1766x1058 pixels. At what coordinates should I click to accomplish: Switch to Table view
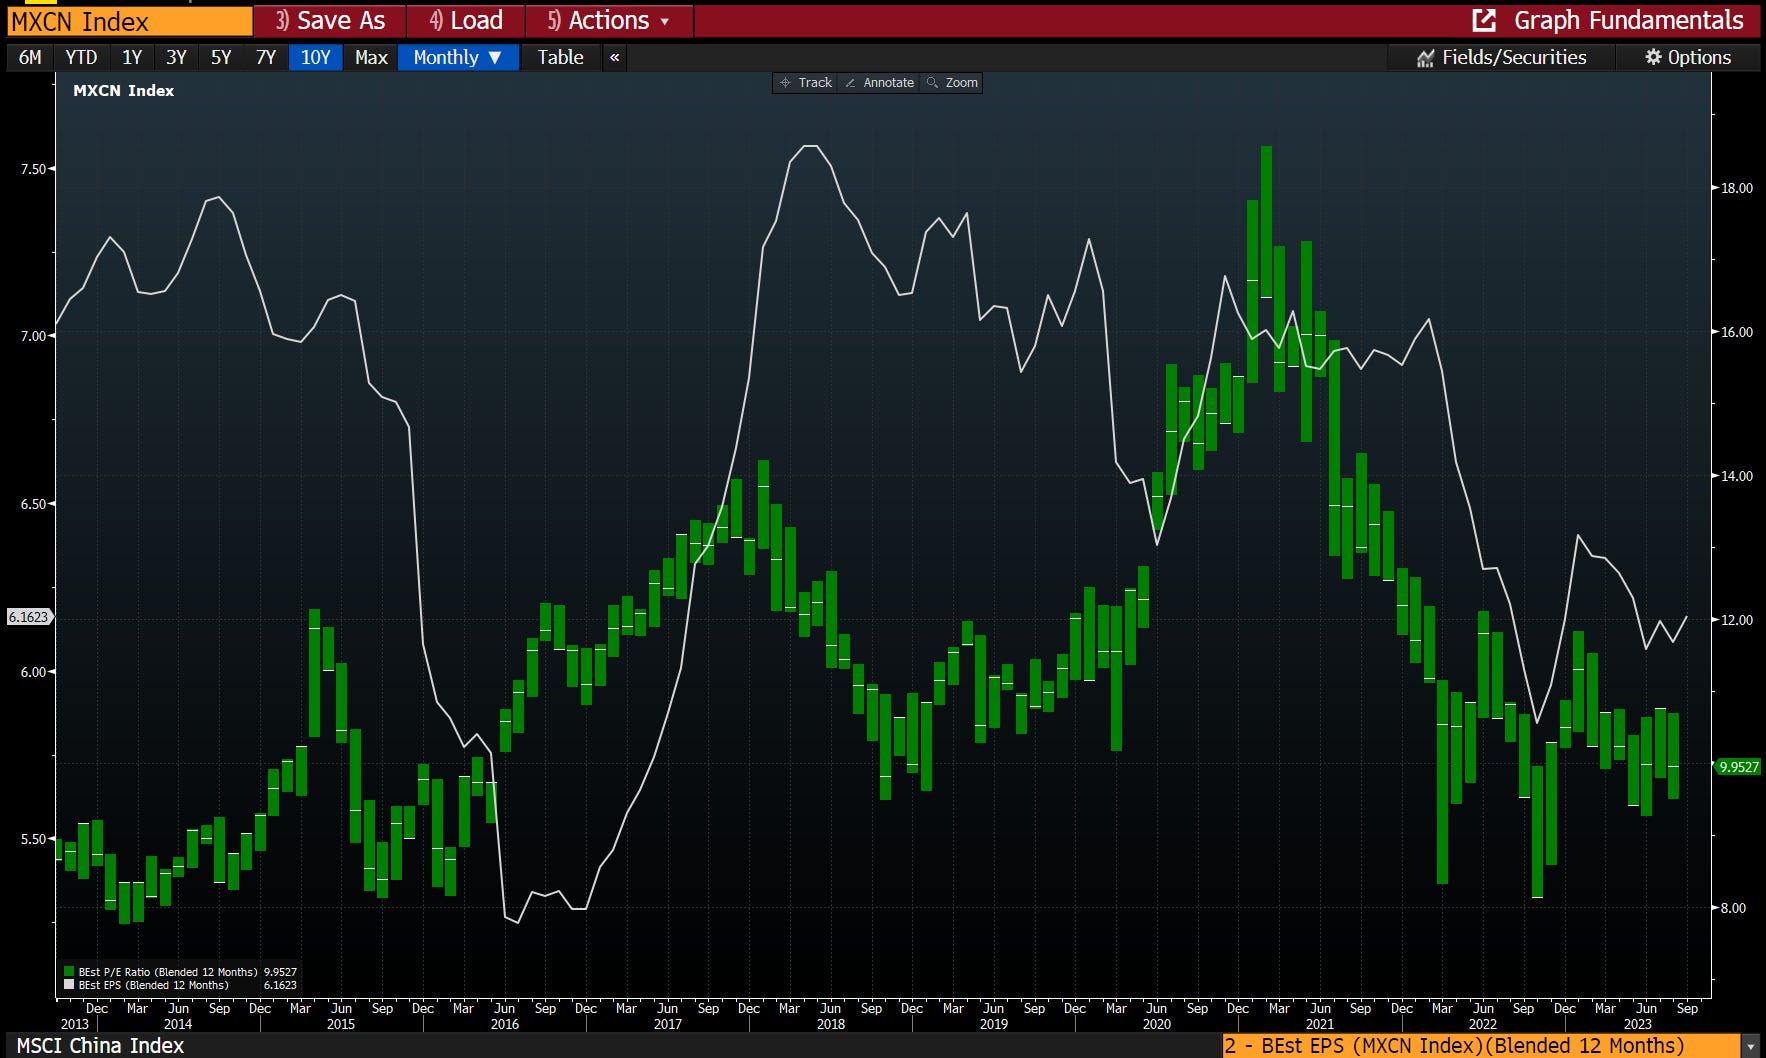click(560, 57)
